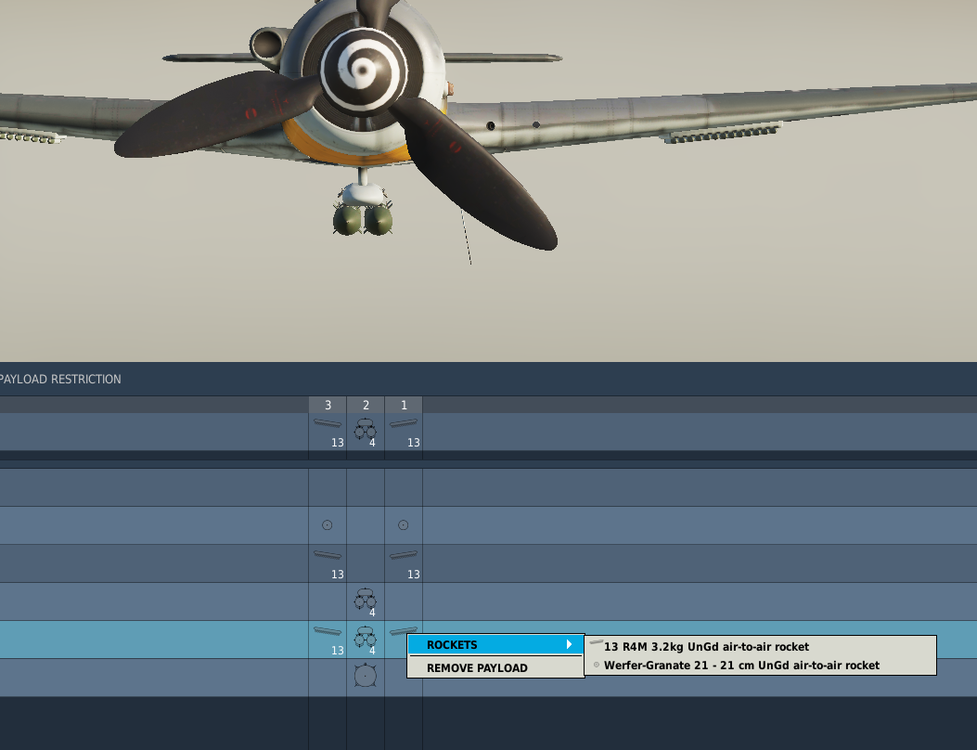Screen dimensions: 977x750
Task: Click the PAYLOAD RESTRICTION header bar
Action: (x=60, y=379)
